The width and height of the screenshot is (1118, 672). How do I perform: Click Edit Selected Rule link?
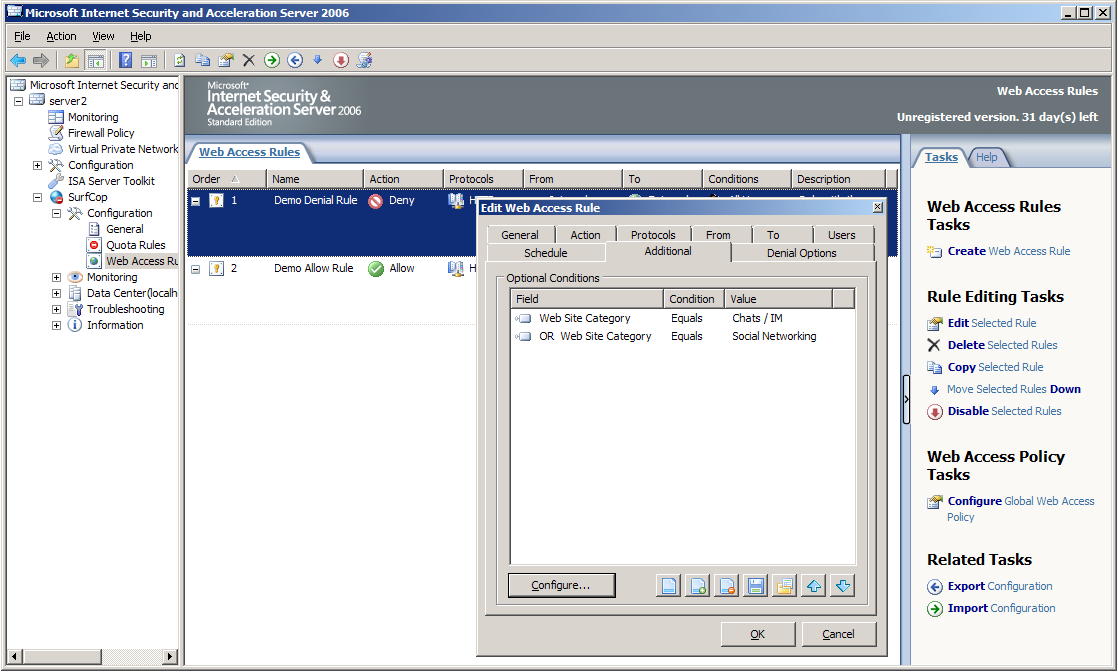click(x=991, y=323)
